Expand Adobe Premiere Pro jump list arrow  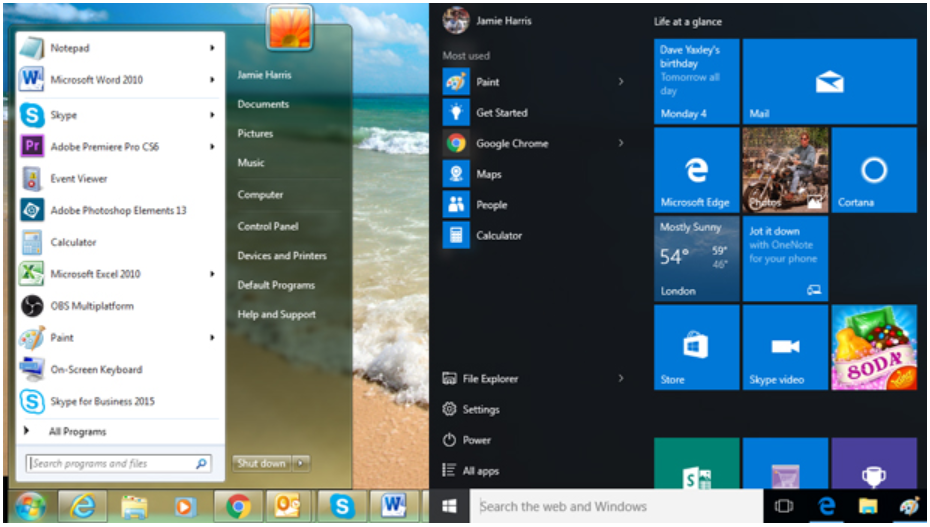(212, 146)
